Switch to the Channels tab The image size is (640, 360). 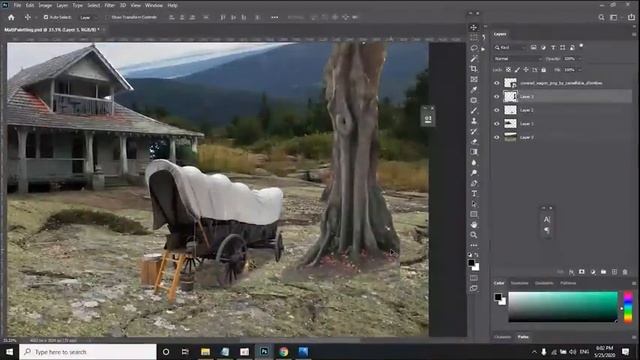coord(502,337)
